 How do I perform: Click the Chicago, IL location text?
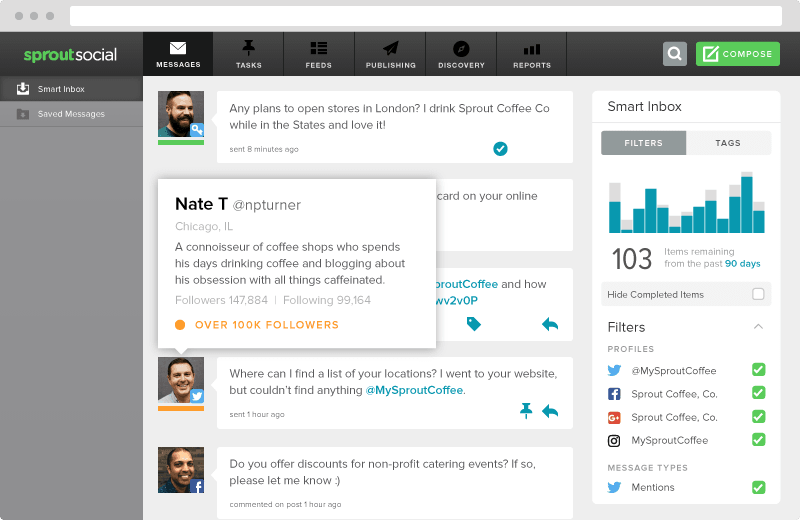[x=204, y=226]
